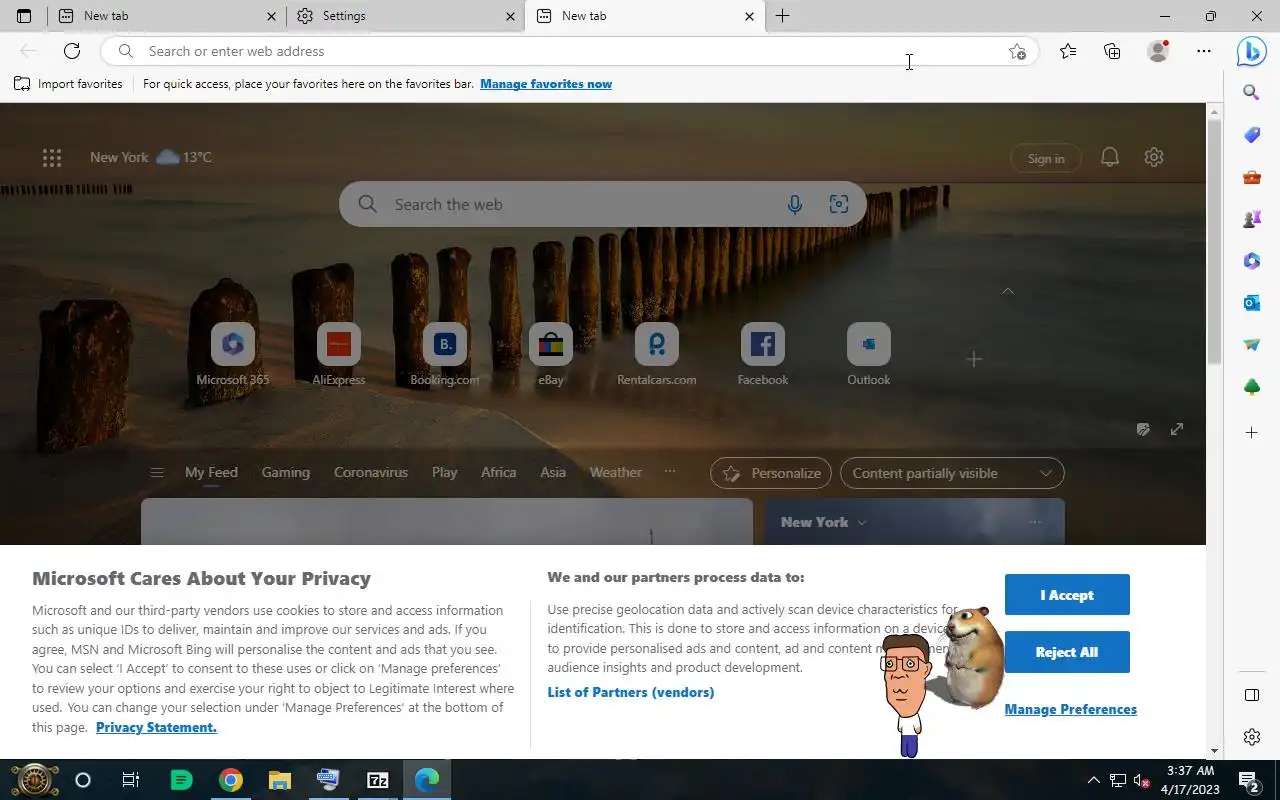
Task: Open the Privacy Statement link
Action: click(x=156, y=727)
